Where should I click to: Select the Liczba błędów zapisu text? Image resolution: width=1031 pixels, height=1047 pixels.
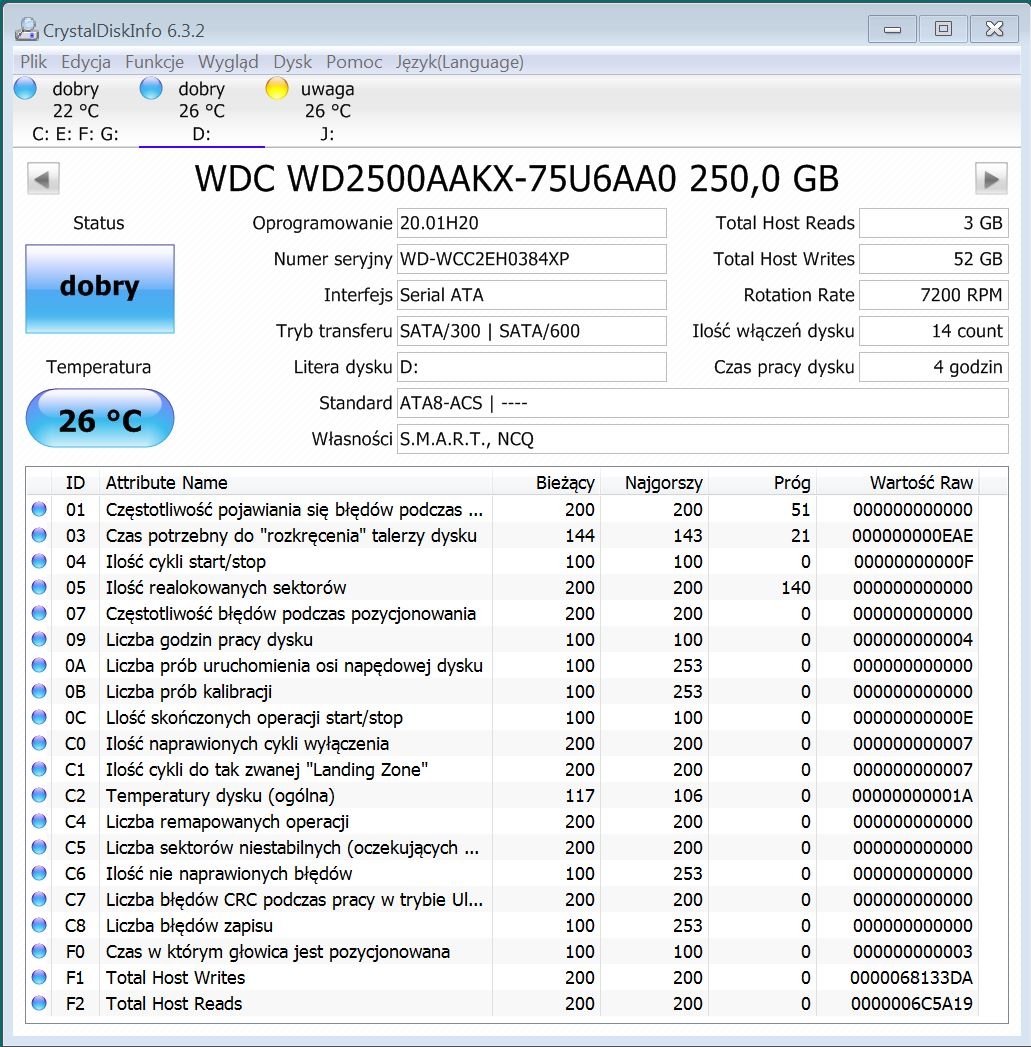point(189,926)
